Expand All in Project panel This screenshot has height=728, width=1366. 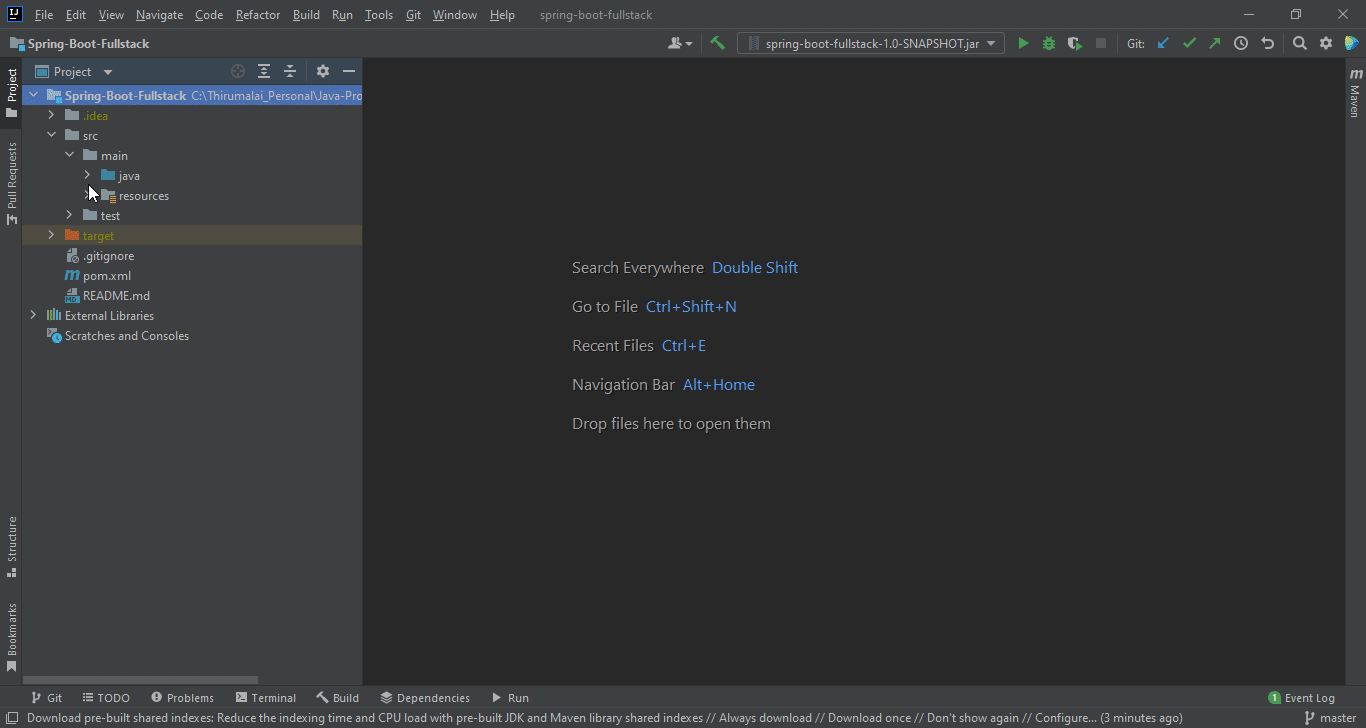click(264, 71)
